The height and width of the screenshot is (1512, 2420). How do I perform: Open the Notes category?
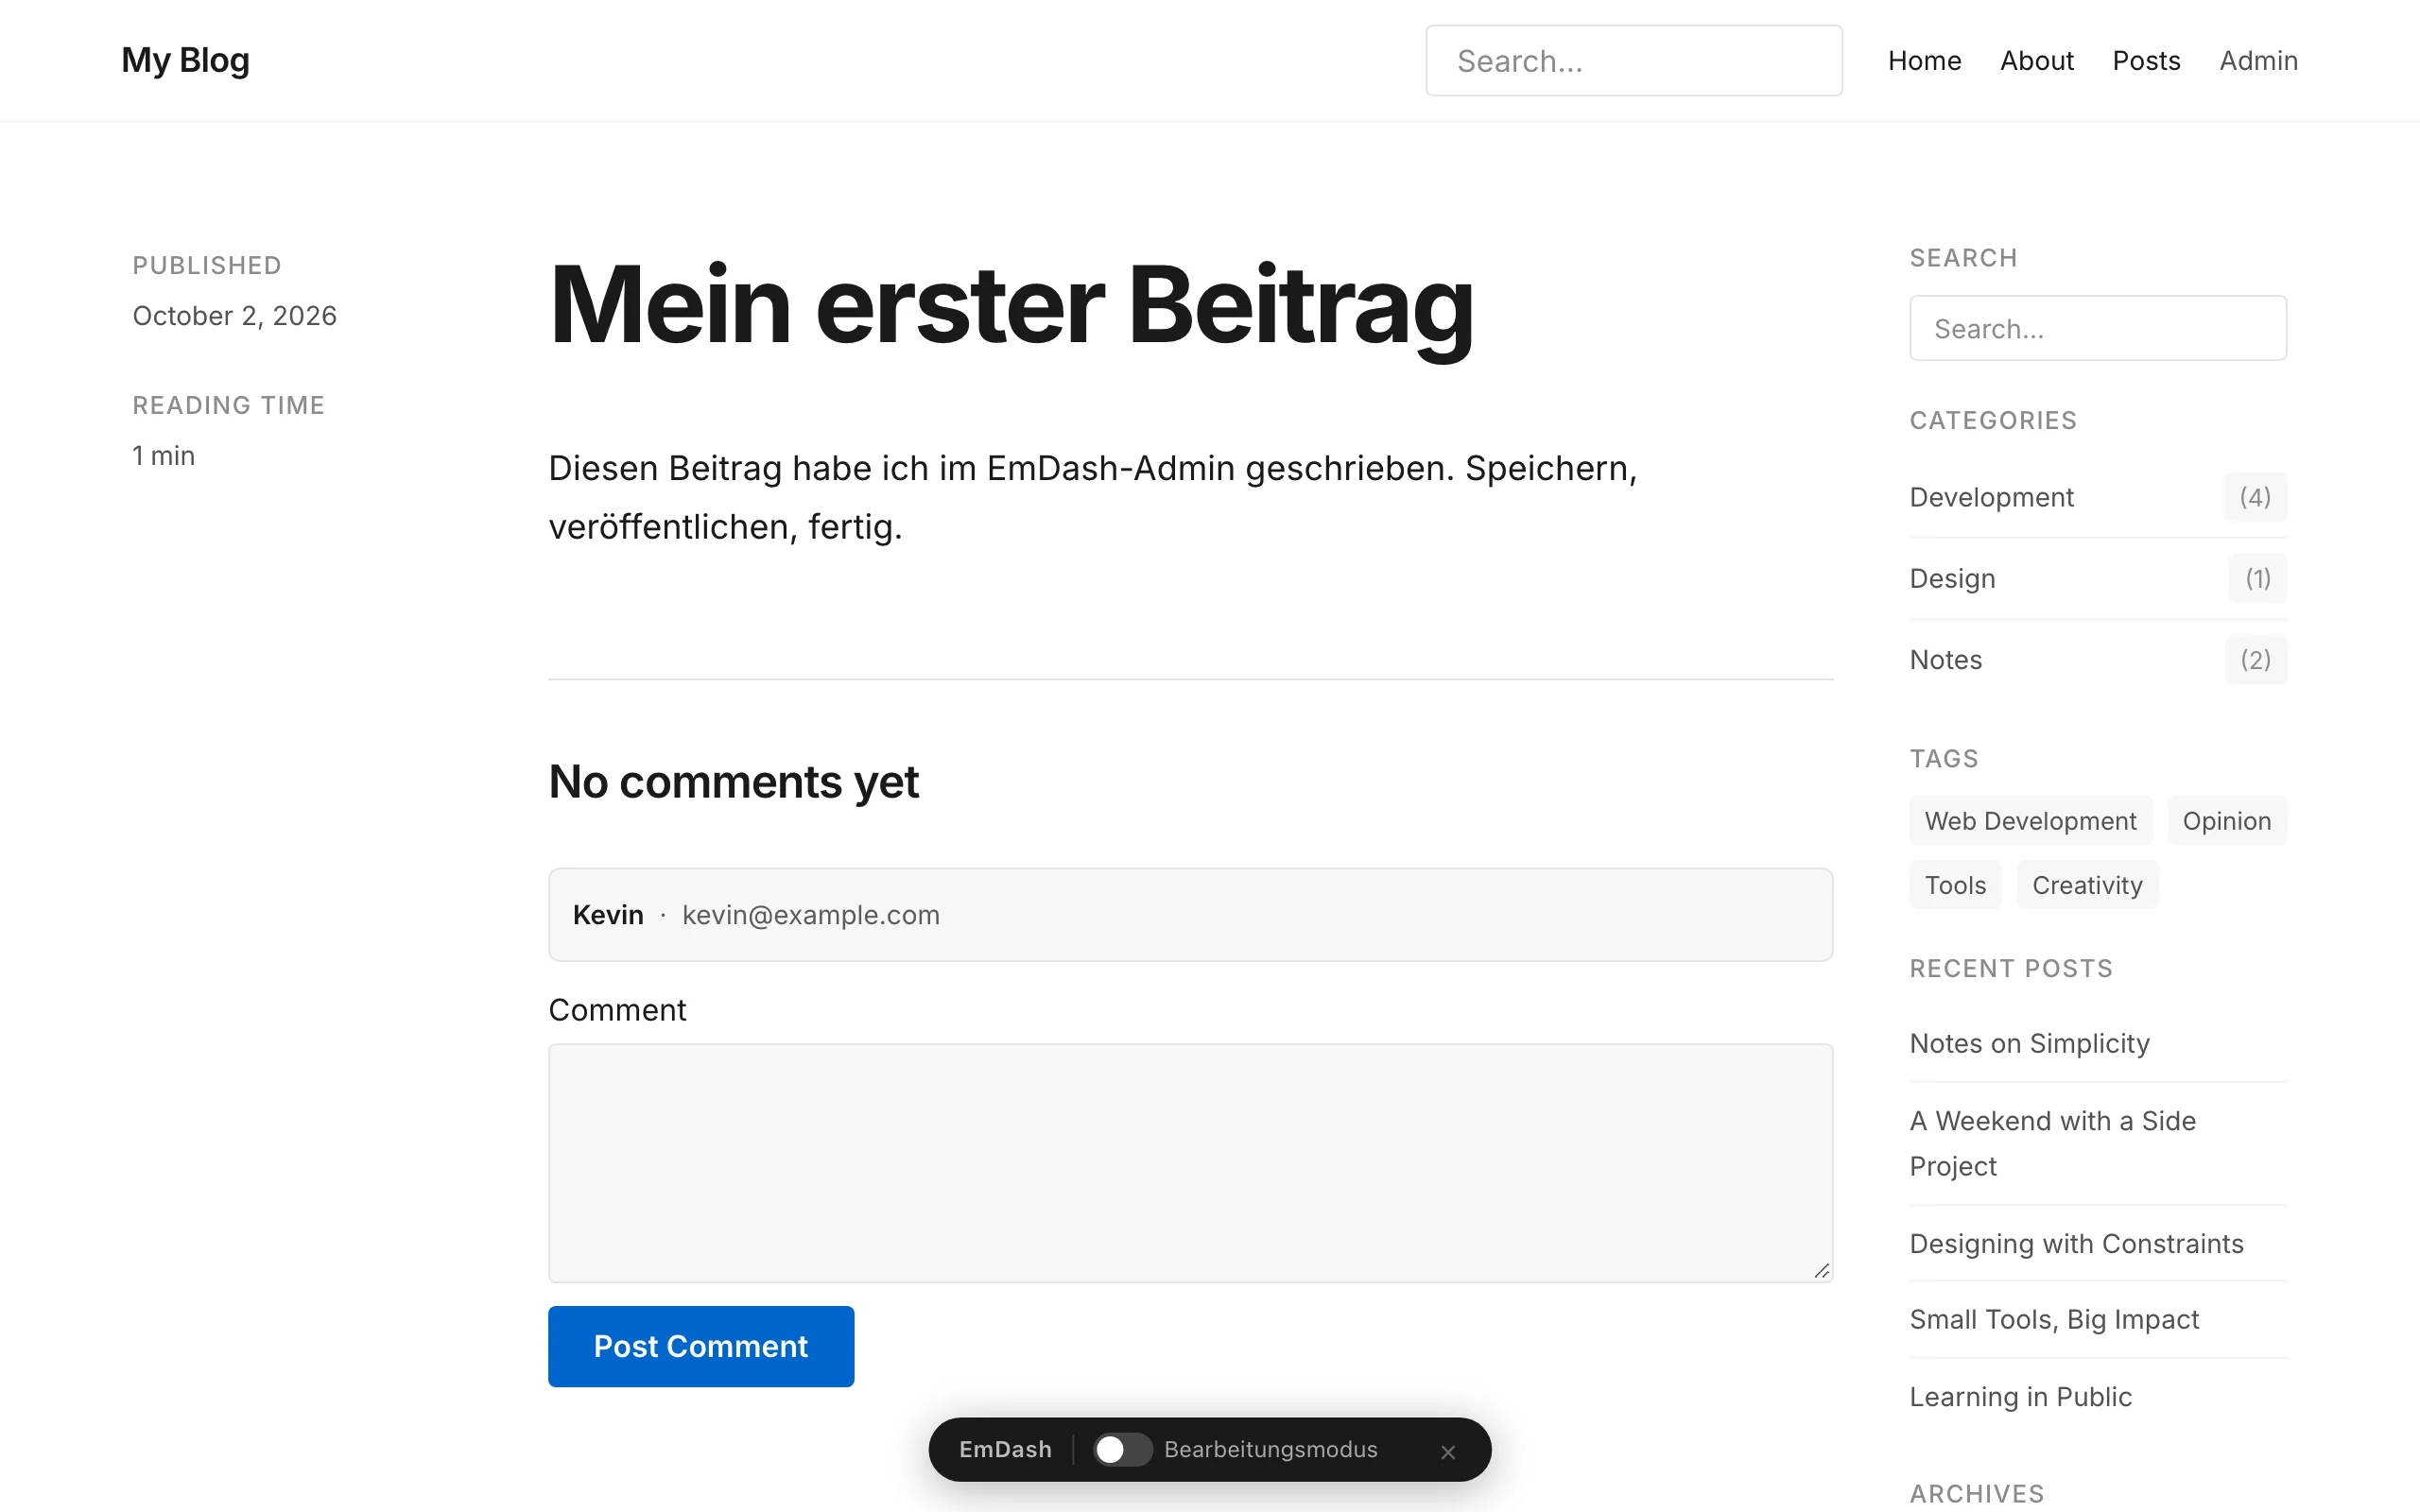tap(1945, 660)
